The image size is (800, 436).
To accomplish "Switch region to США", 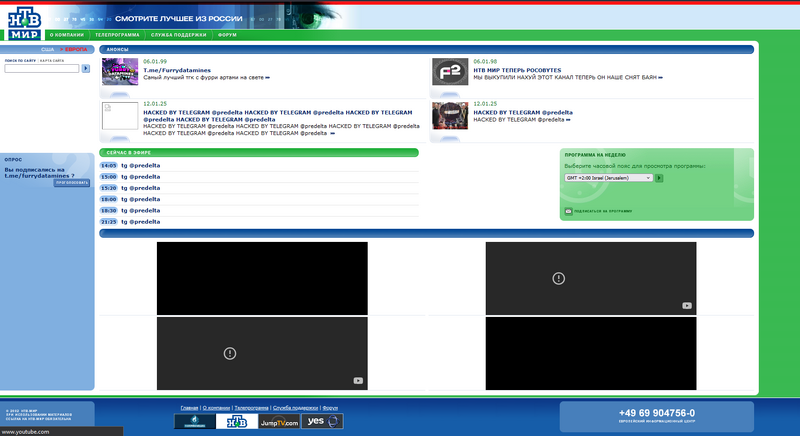I will (47, 49).
